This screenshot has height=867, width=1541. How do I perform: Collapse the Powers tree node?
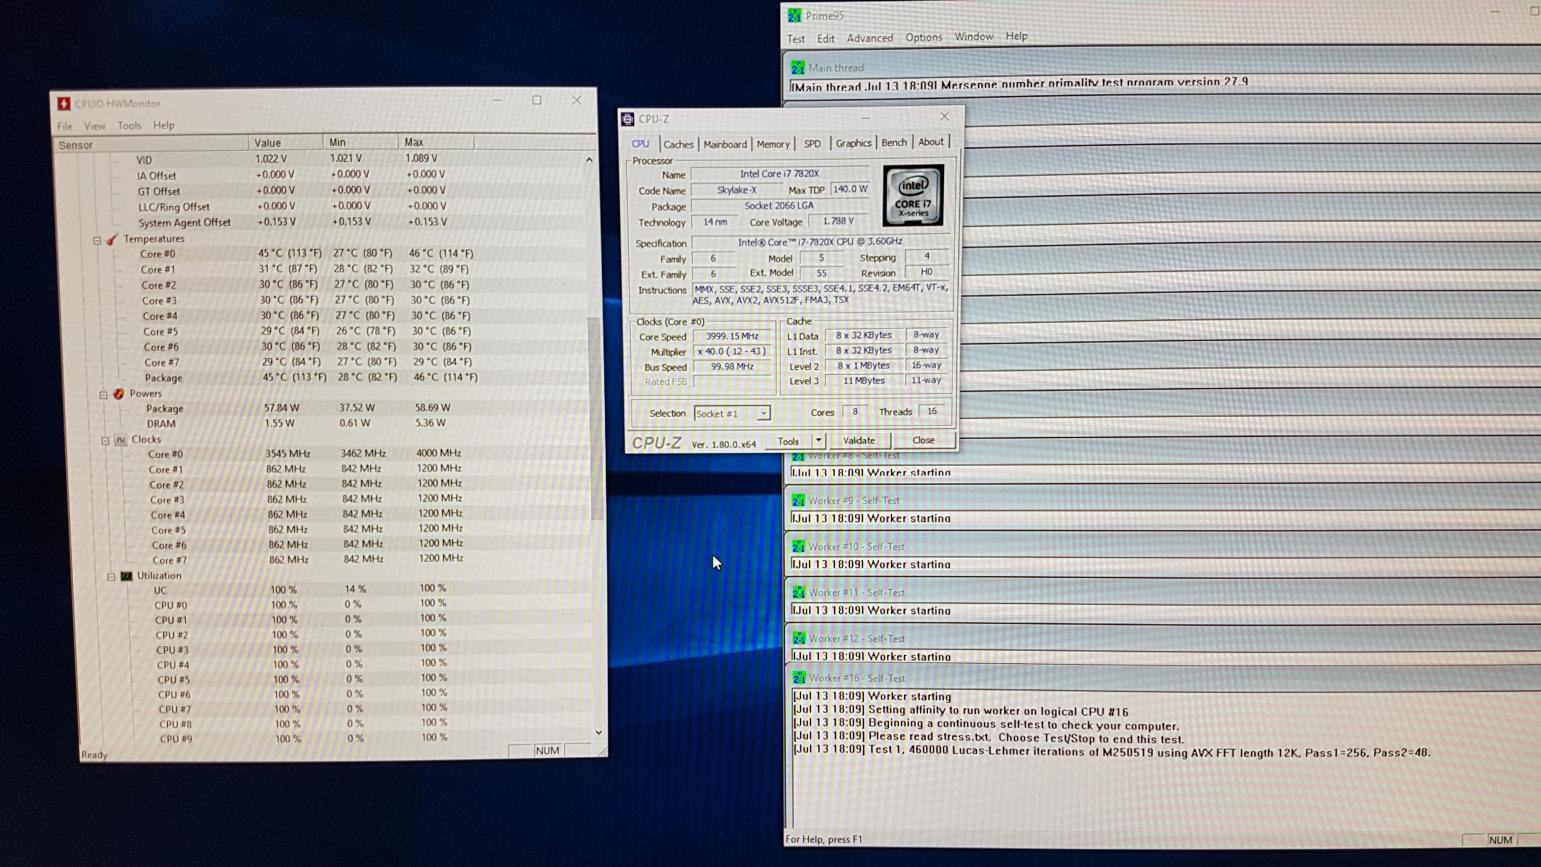(x=103, y=394)
